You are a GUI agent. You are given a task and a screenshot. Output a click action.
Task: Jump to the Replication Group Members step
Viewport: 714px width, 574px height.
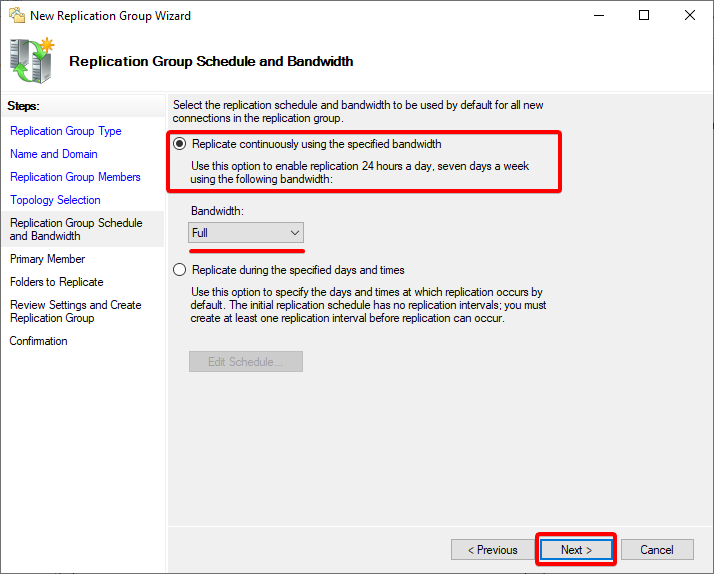[75, 177]
